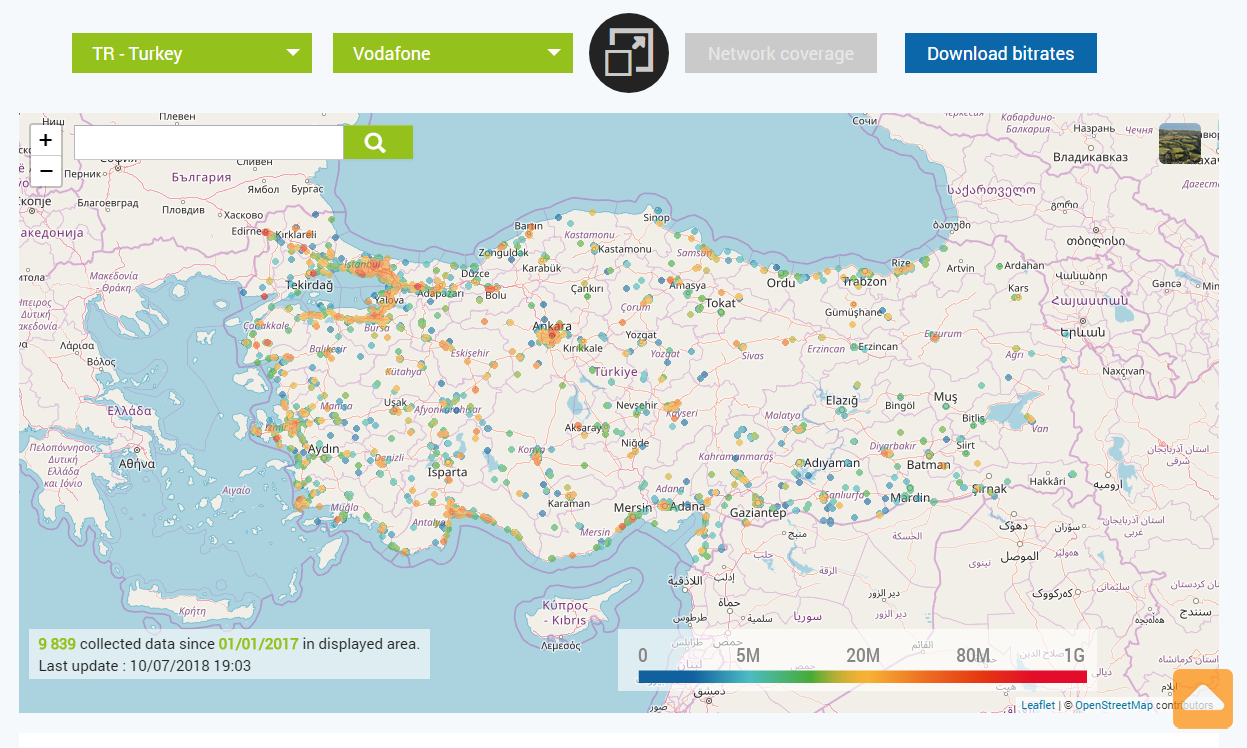Click the Ankara label on the map
Viewport: 1247px width, 748px height.
tap(552, 327)
